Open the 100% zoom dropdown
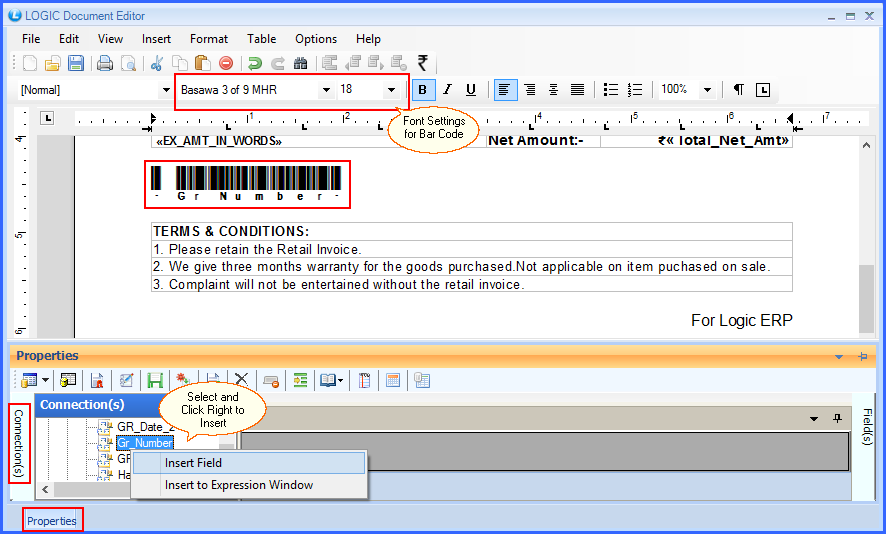This screenshot has height=534, width=886. point(707,90)
